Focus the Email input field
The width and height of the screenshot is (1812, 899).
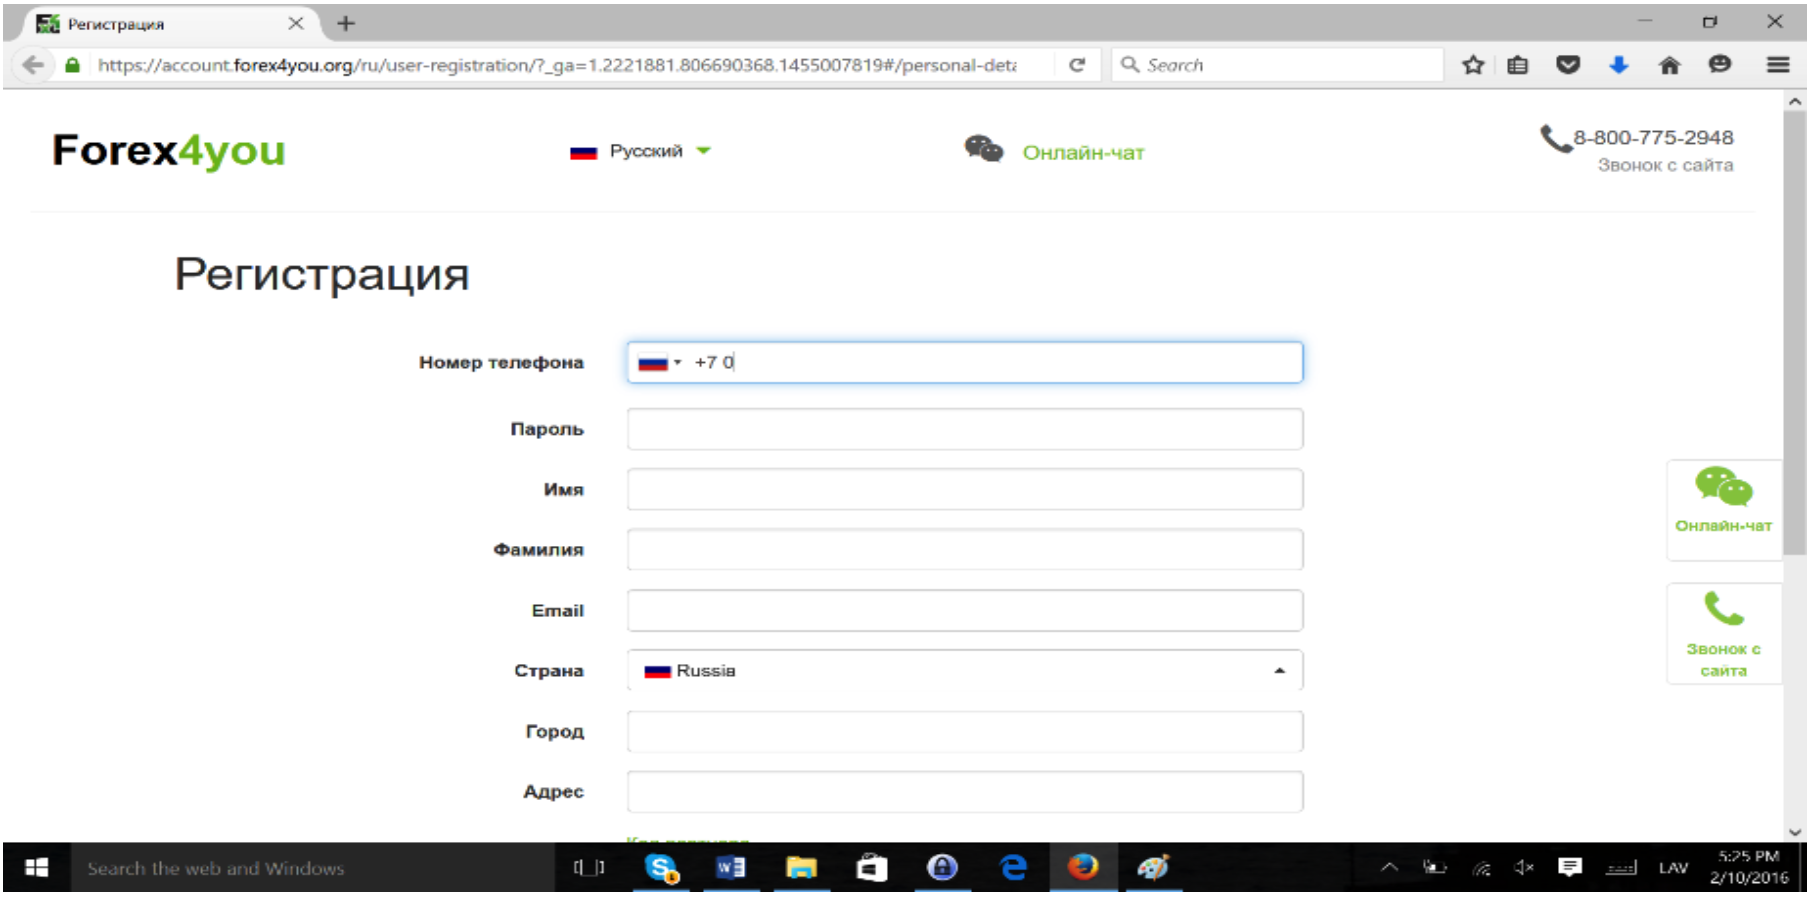coord(964,611)
